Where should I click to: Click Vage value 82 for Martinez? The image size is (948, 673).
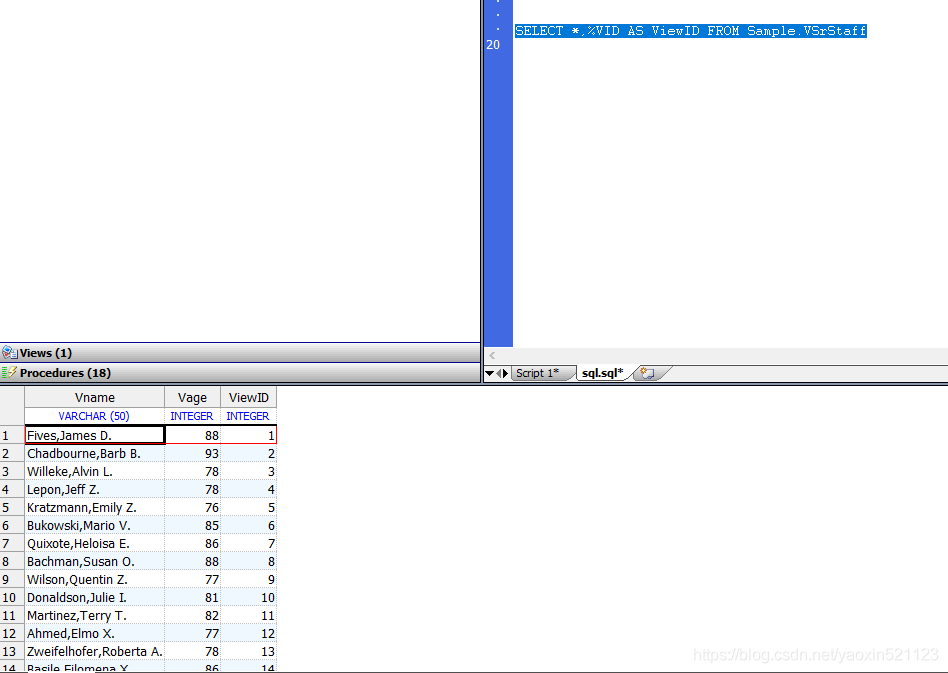pos(193,616)
